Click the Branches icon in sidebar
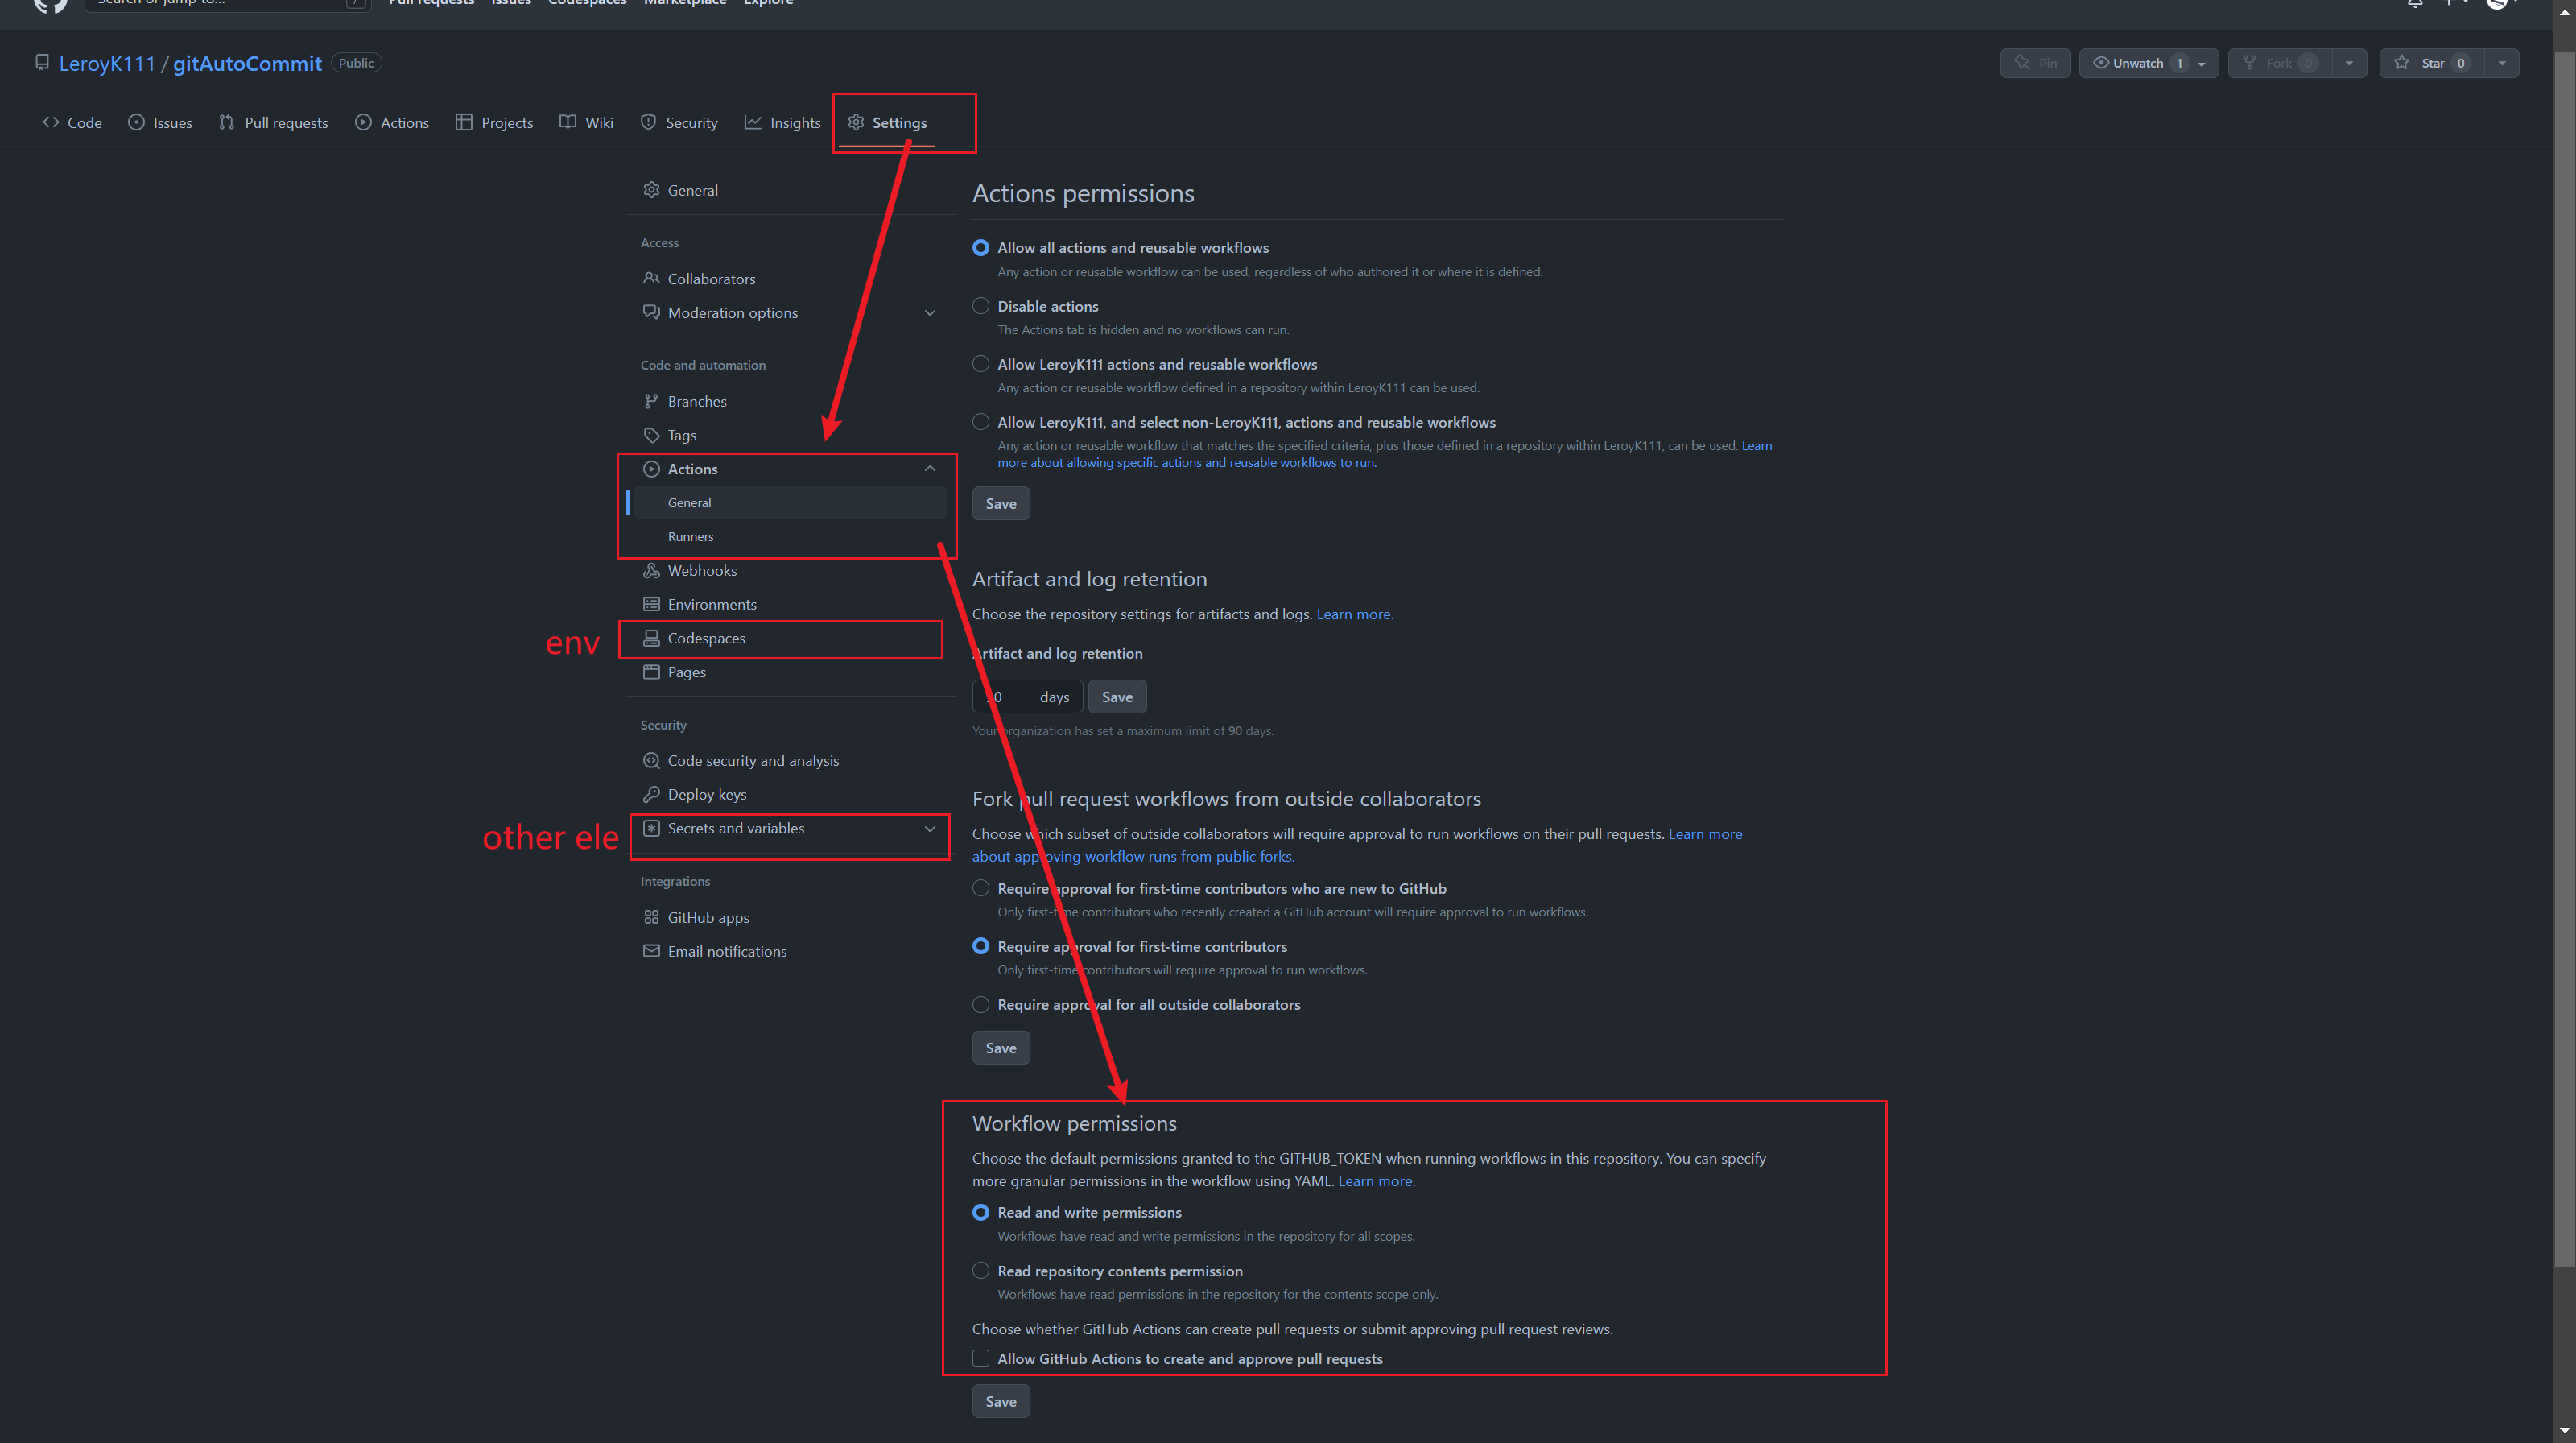This screenshot has width=2576, height=1443. click(x=651, y=401)
